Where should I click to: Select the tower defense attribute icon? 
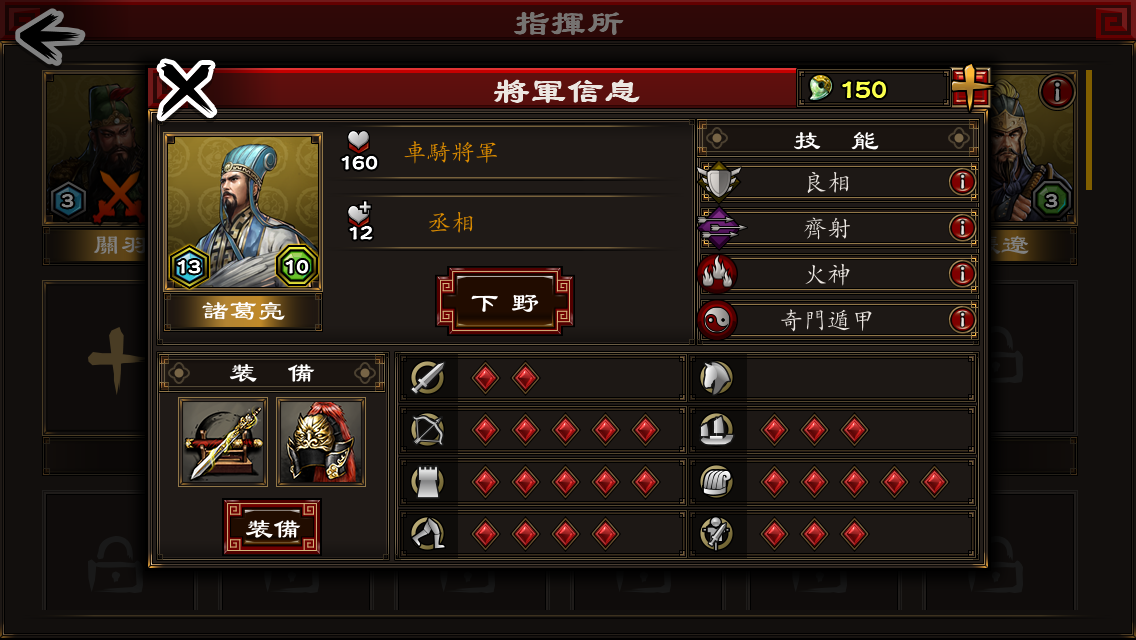(x=427, y=482)
